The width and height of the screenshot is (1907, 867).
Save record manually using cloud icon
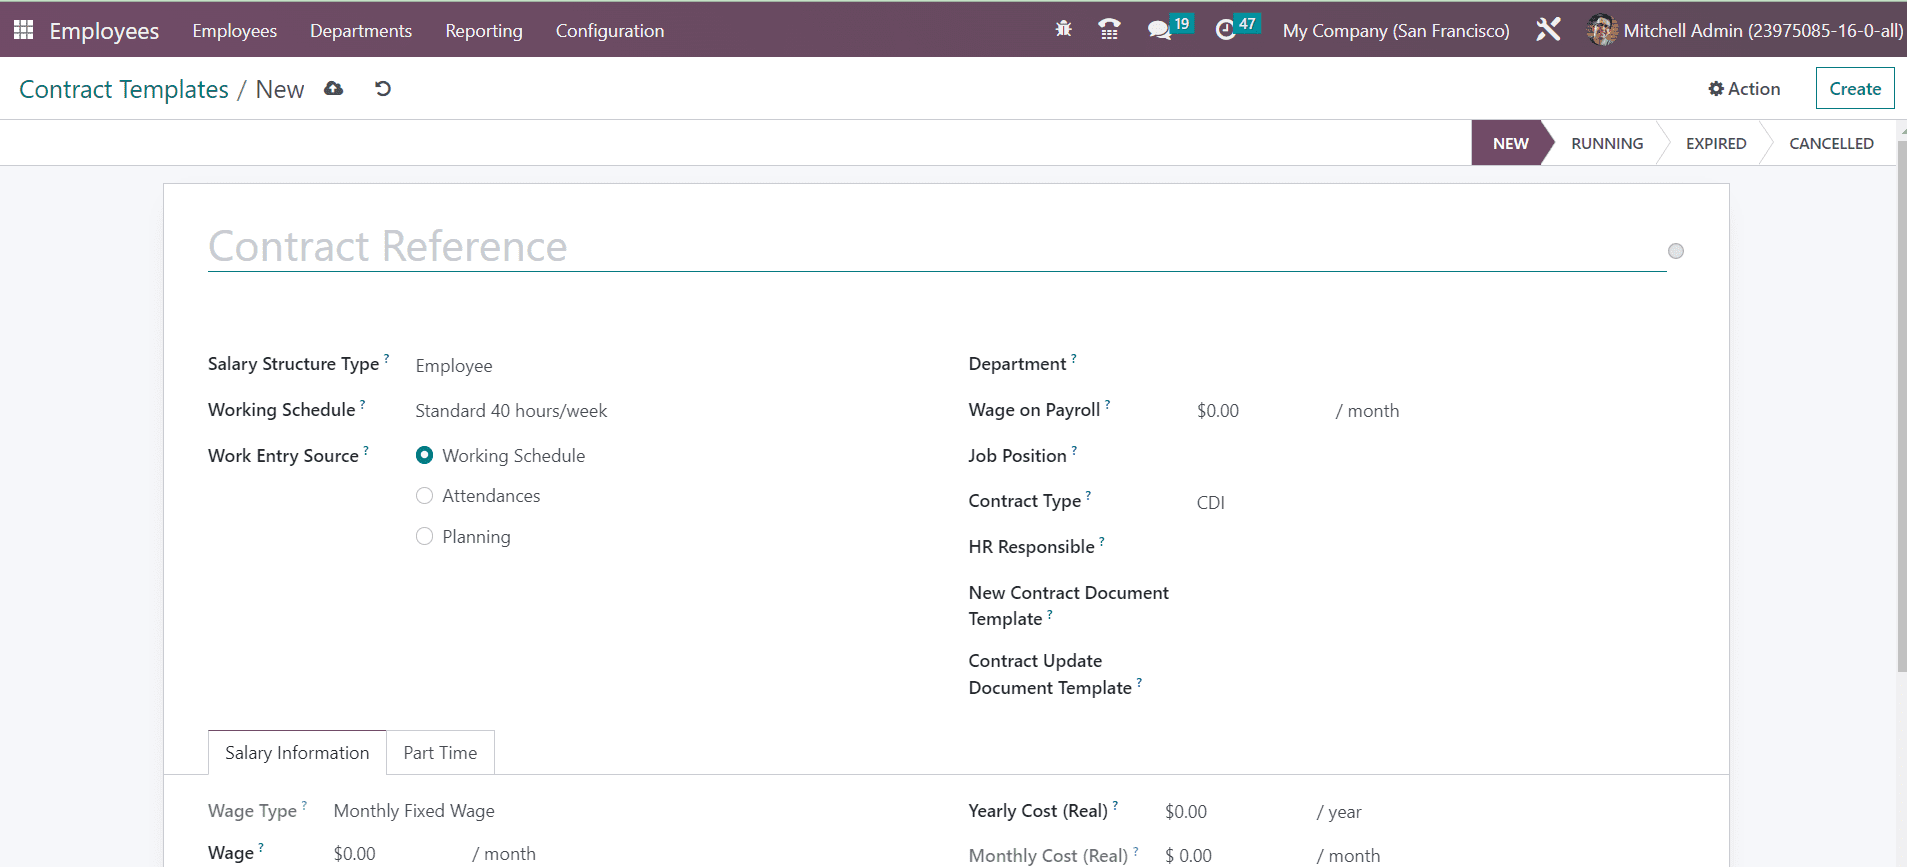(334, 89)
